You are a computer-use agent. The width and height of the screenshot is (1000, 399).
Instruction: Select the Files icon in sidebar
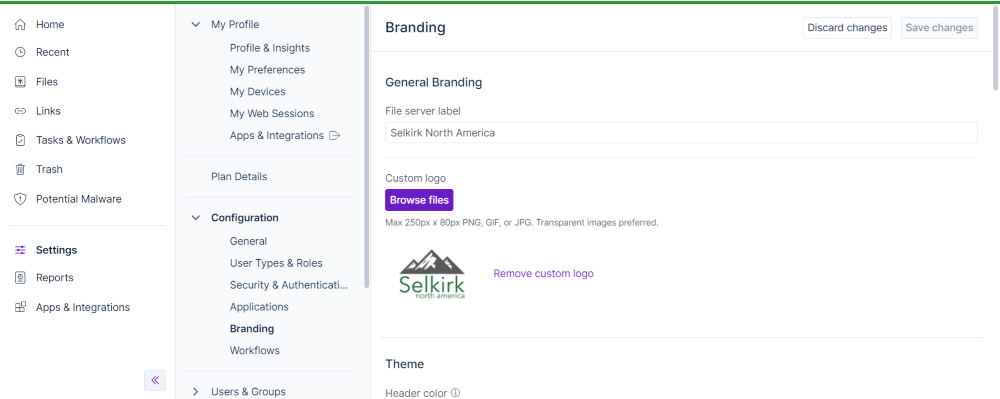[x=20, y=82]
